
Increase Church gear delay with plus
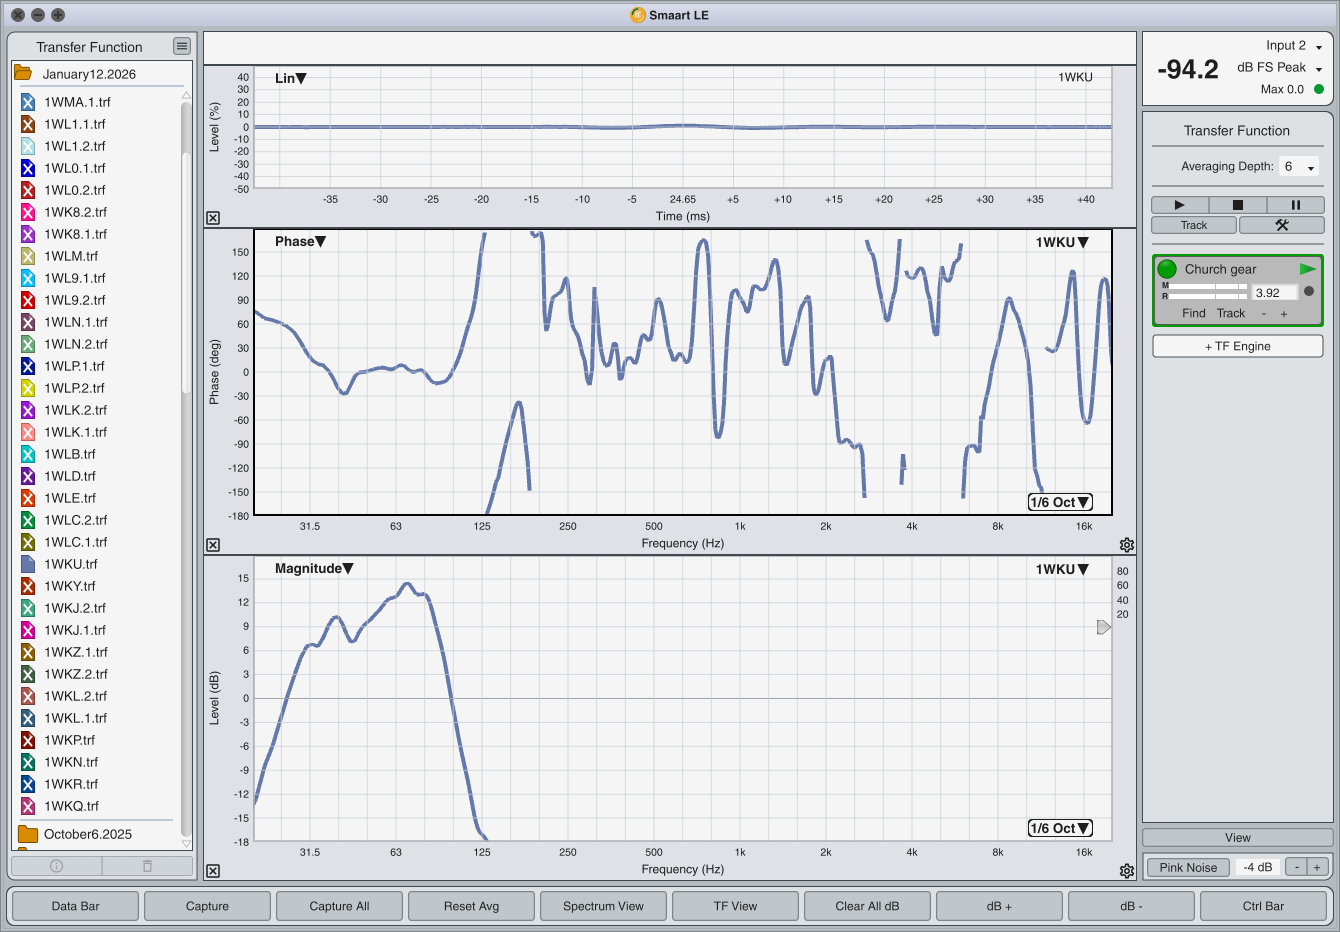1284,313
